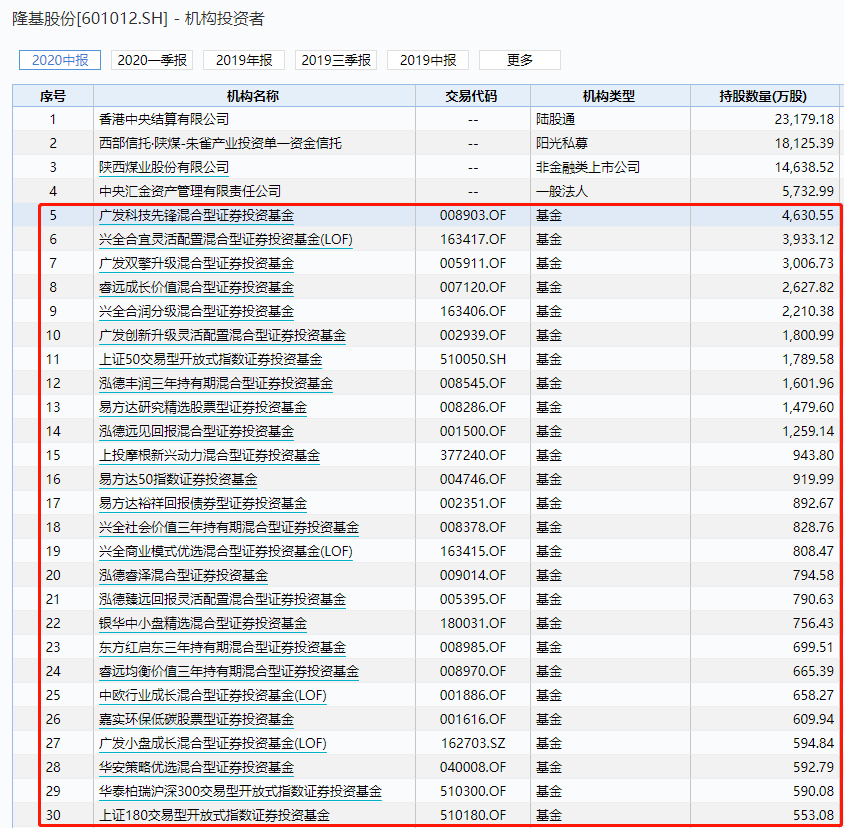Switch to the 2019中报 tab
Image resolution: width=844 pixels, height=828 pixels.
click(430, 60)
